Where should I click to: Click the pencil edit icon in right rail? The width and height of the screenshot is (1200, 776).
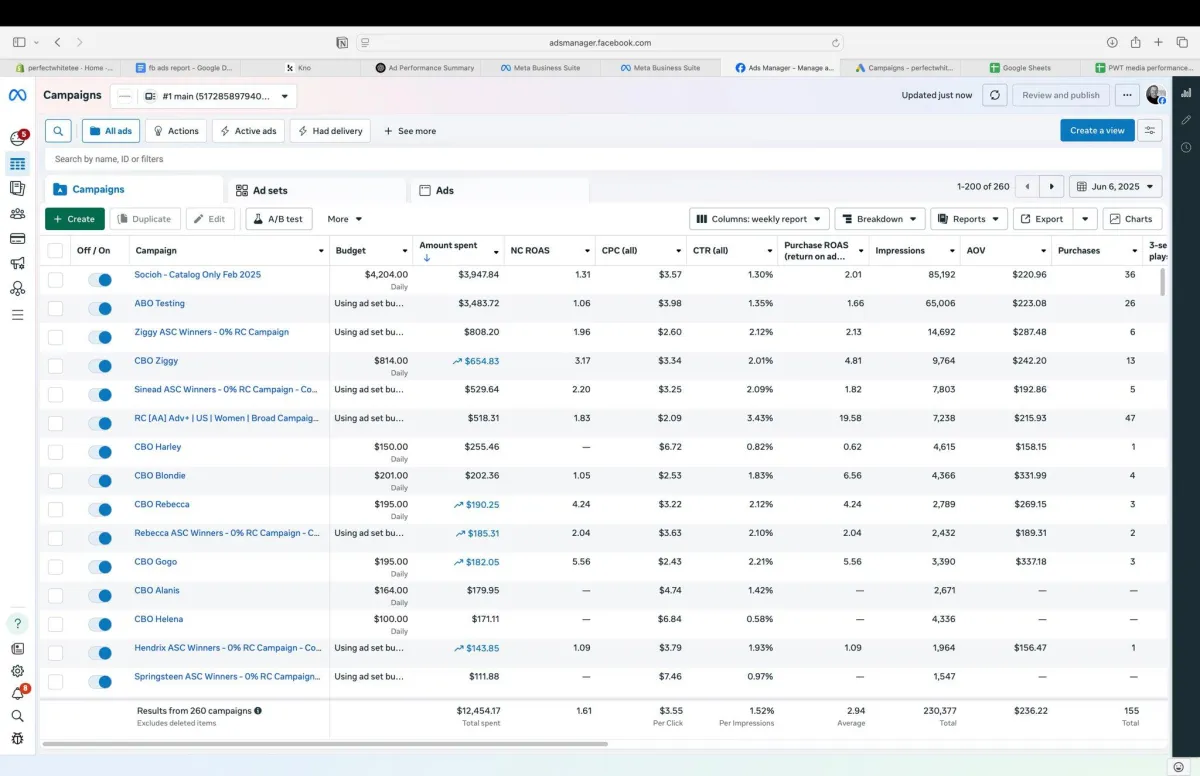[x=1186, y=120]
